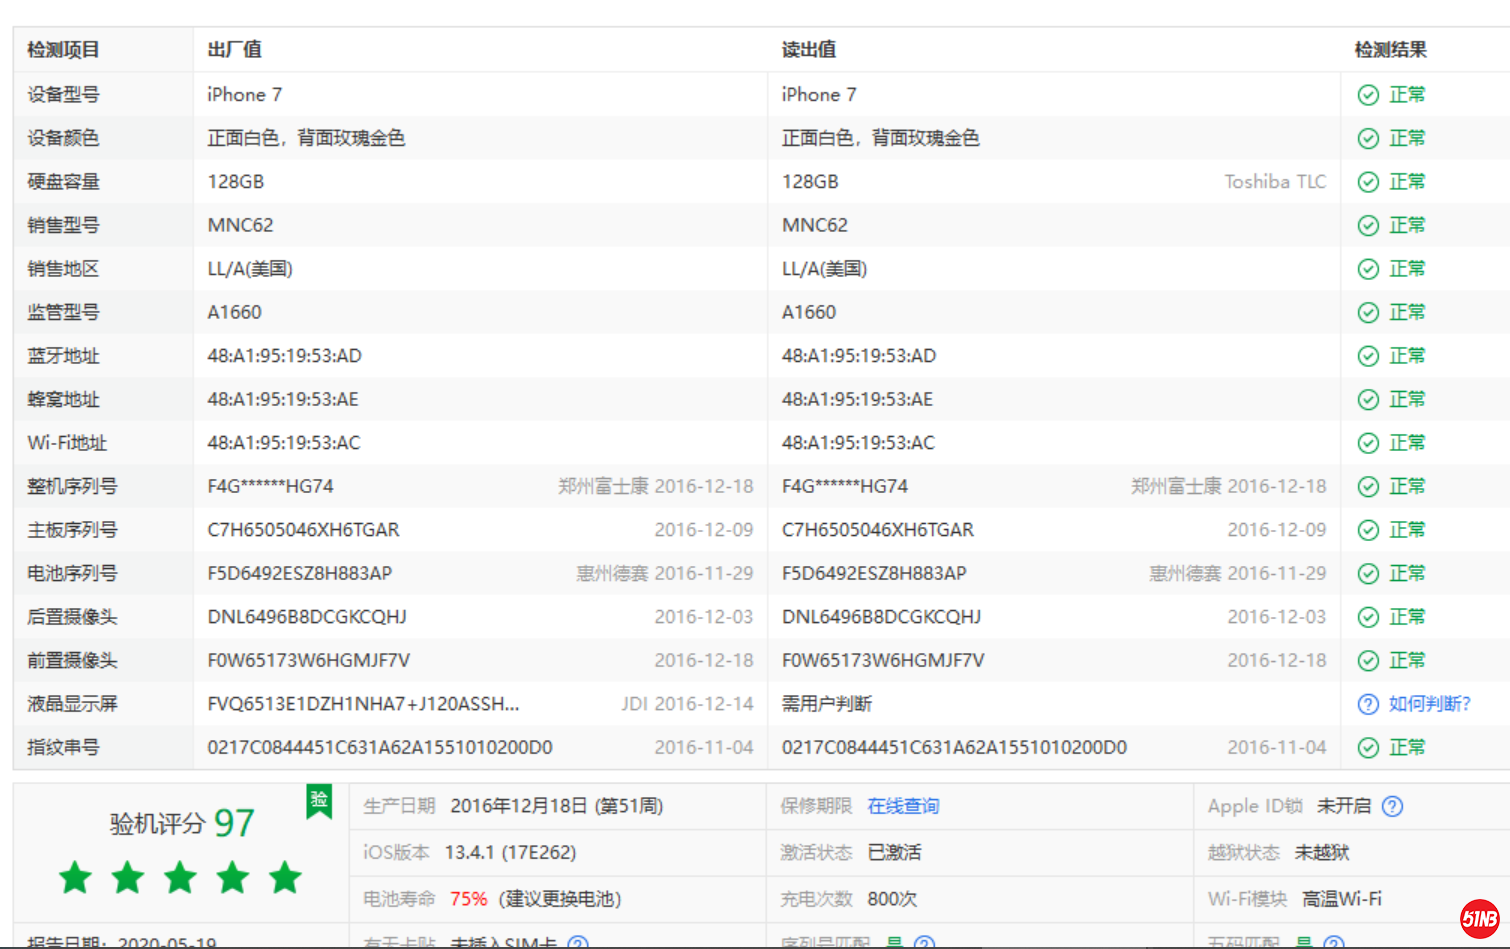Click the fifth star of the rating

pos(285,877)
